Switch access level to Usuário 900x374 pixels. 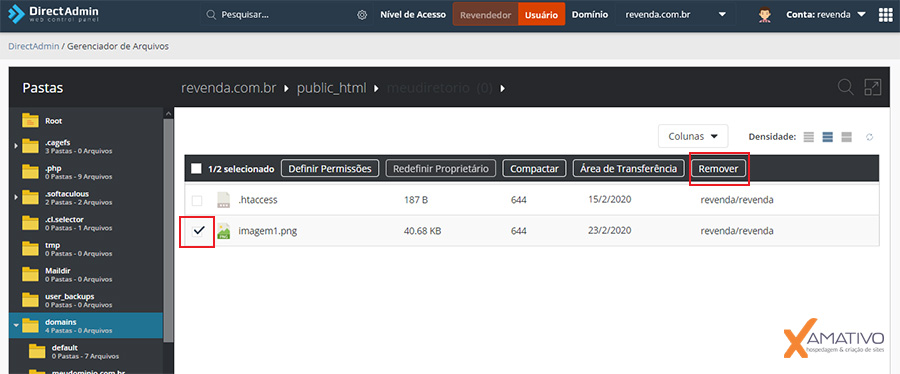click(x=541, y=15)
